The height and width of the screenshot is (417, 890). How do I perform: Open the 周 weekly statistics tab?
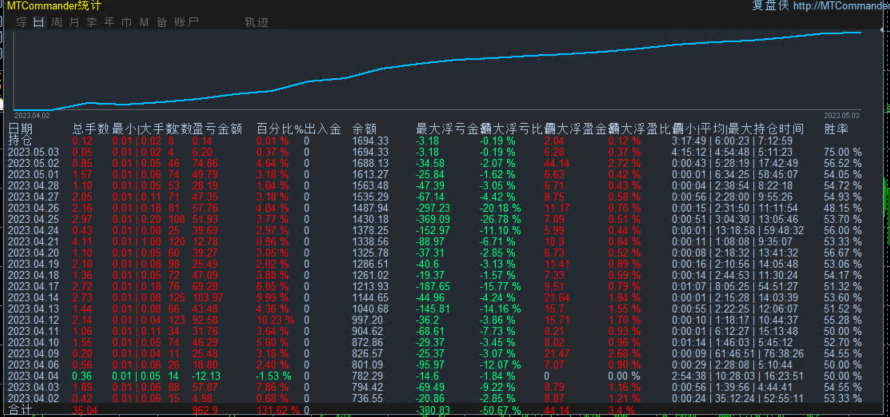(x=56, y=23)
